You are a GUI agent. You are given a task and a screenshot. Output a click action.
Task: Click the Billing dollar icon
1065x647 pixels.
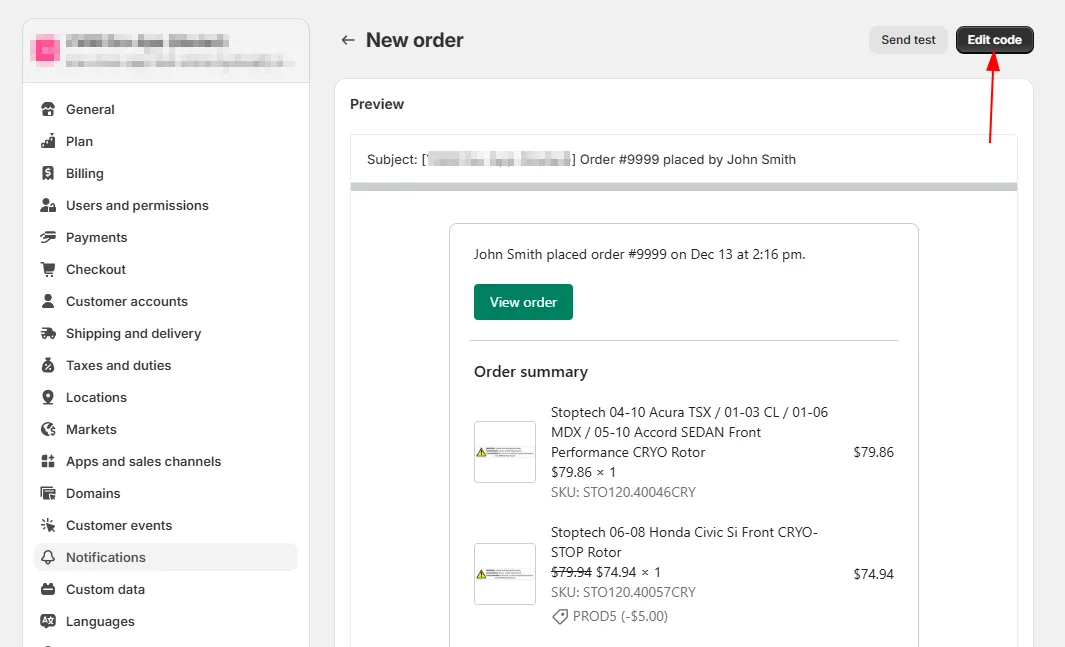[x=48, y=173]
